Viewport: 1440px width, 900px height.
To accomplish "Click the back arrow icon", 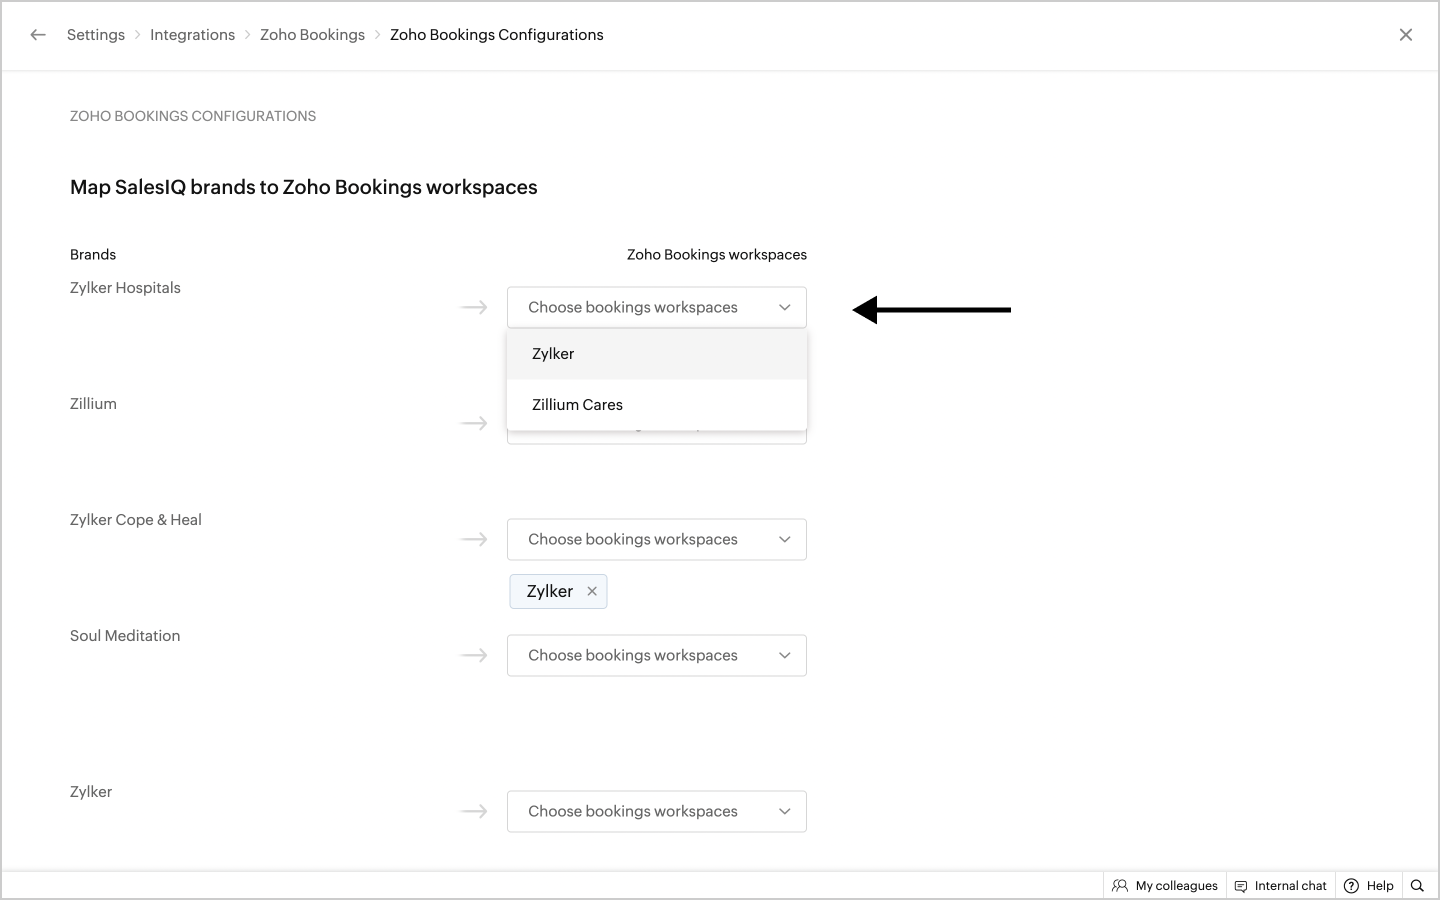I will click(38, 35).
